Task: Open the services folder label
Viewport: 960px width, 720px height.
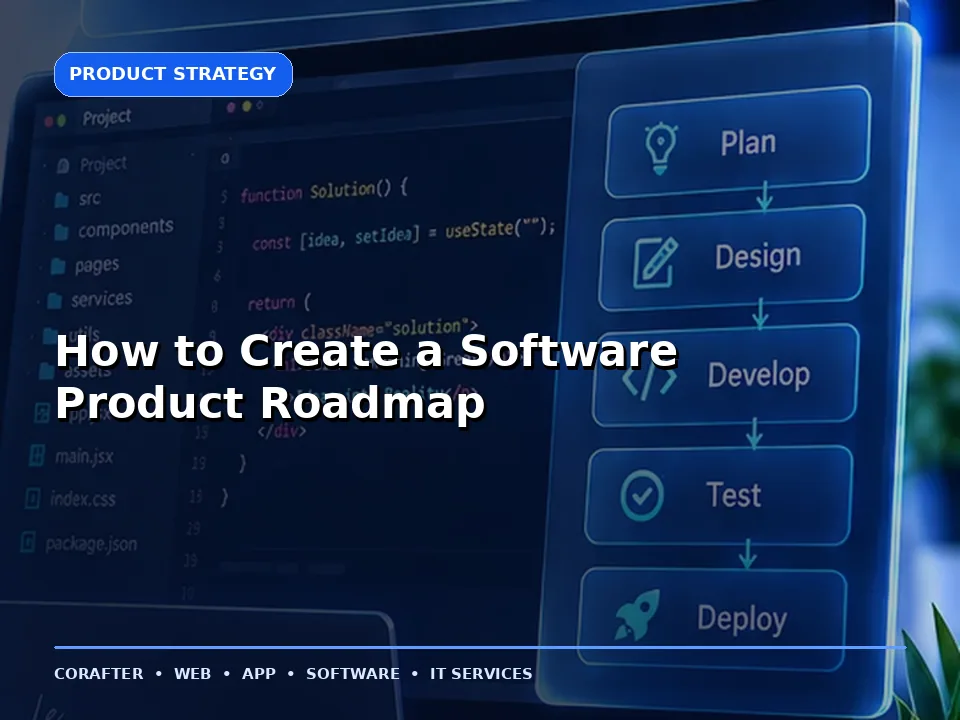Action: tap(102, 299)
